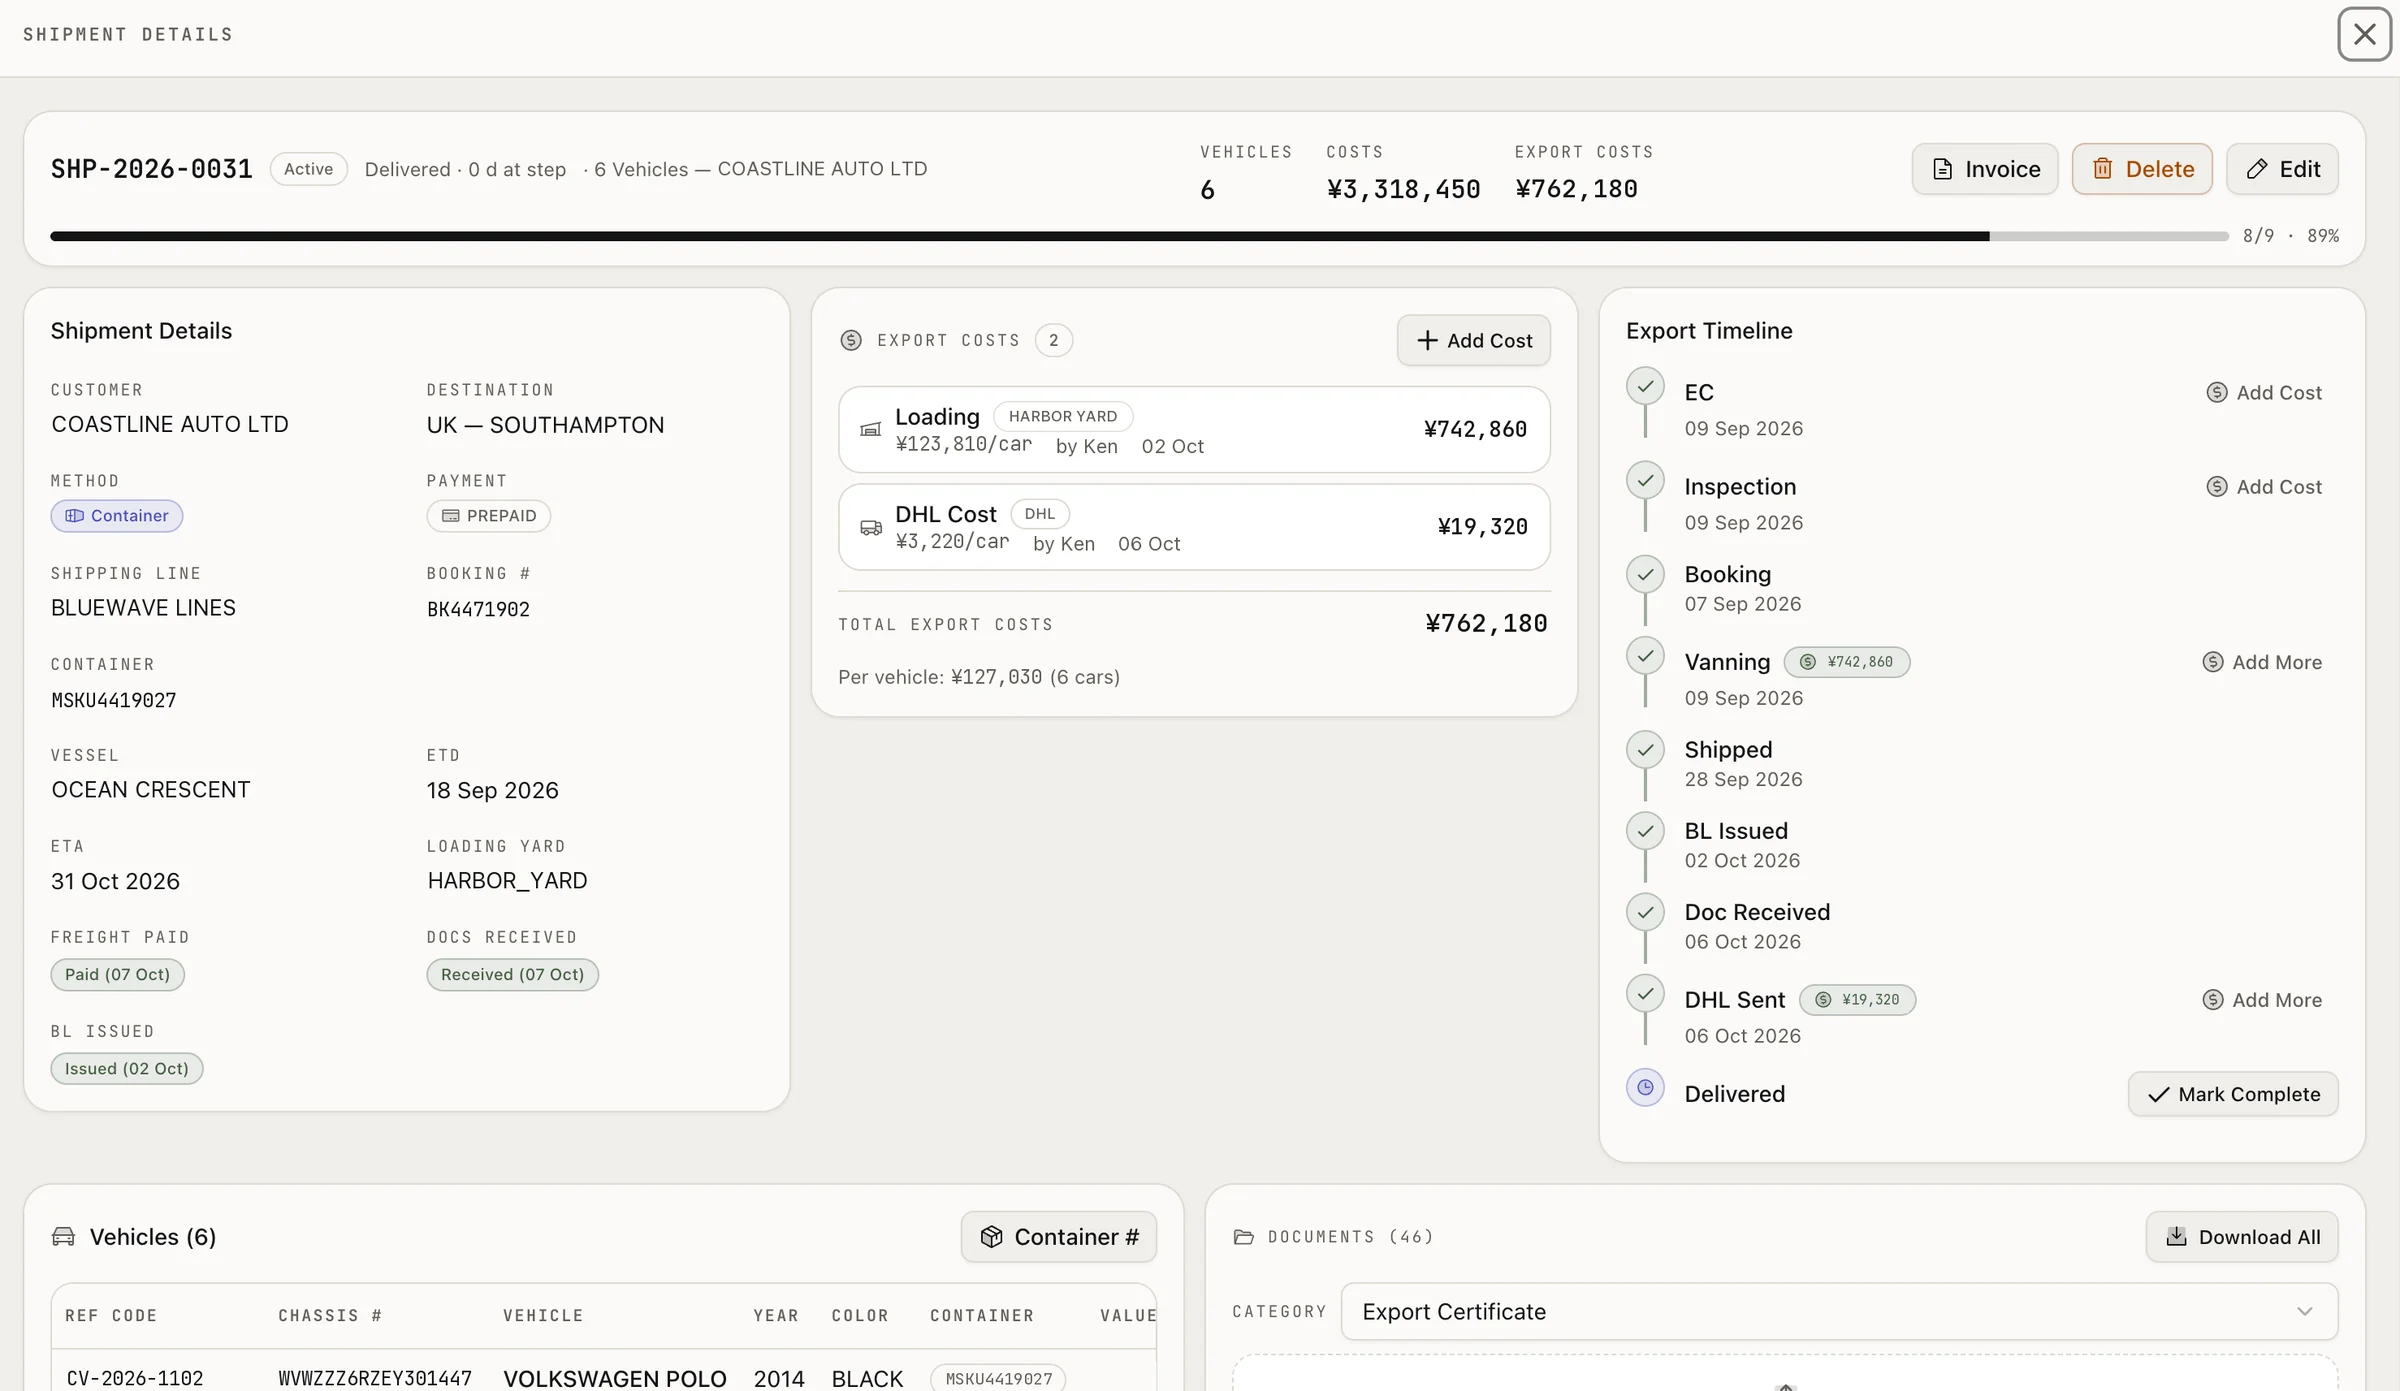Viewport: 2400px width, 1391px height.
Task: Add cost to the Inspection step
Action: pos(2264,487)
